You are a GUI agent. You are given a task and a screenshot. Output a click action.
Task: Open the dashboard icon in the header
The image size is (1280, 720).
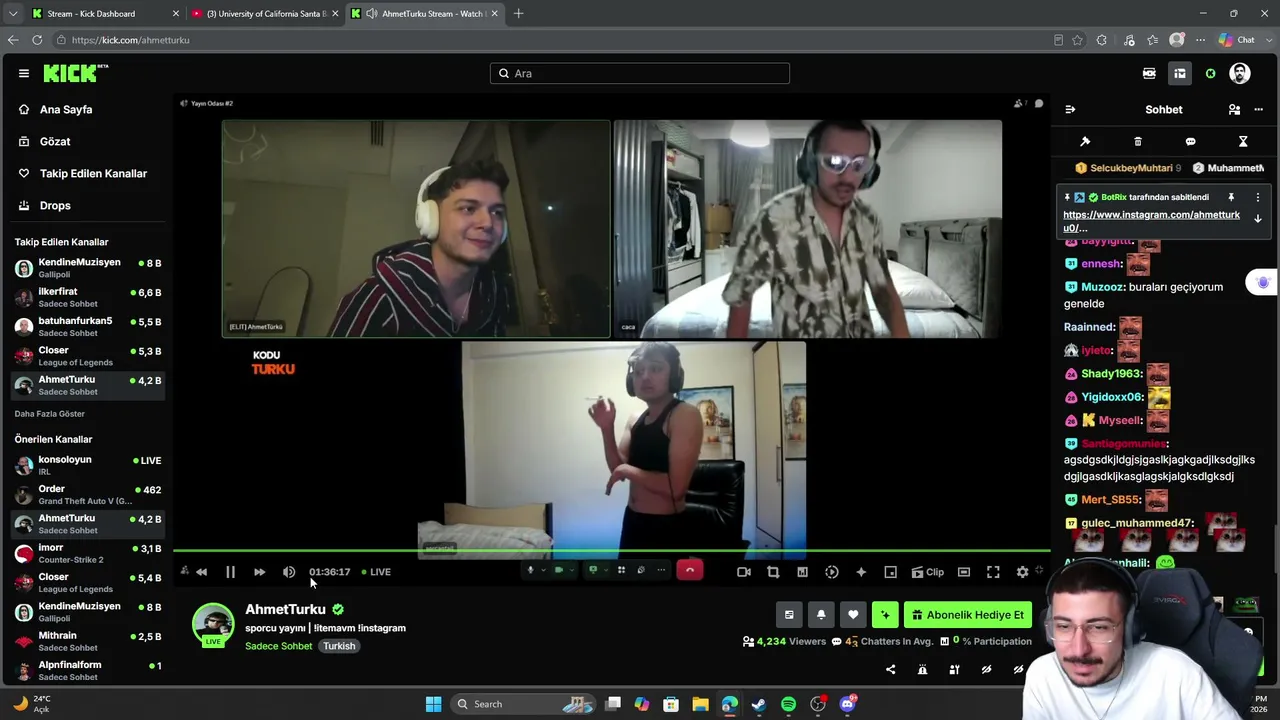[1180, 73]
